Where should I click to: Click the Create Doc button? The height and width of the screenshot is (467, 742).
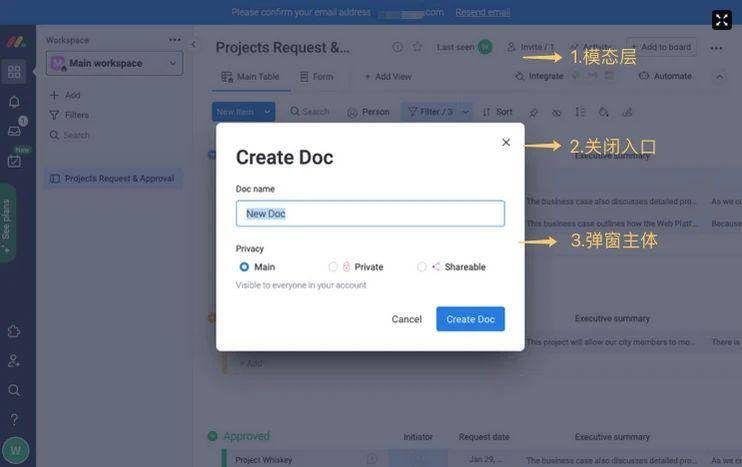[x=470, y=319]
